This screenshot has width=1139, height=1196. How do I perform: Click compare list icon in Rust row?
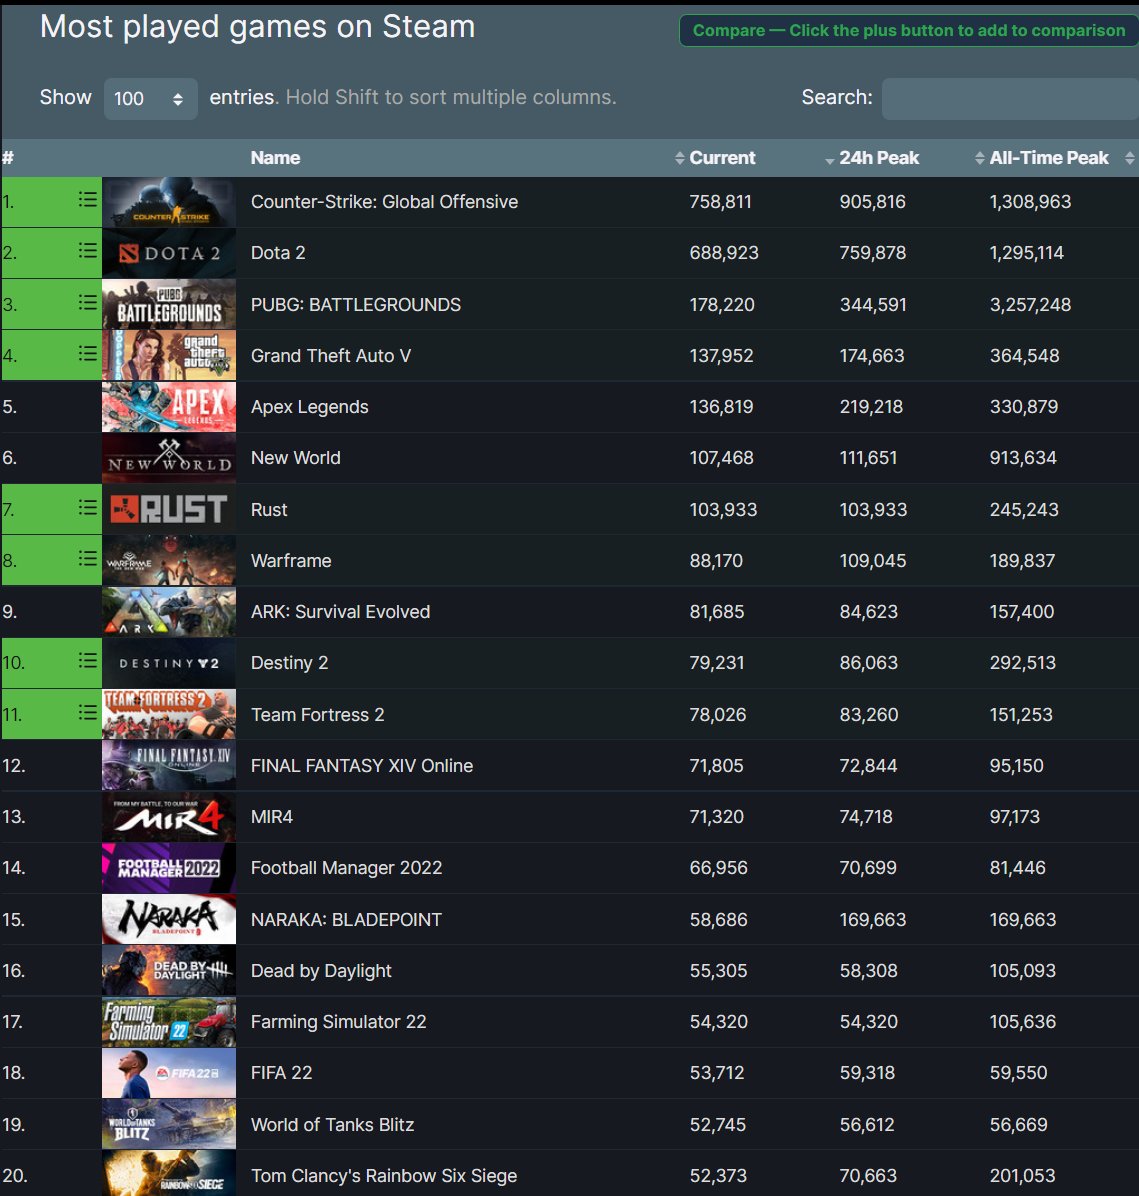click(88, 508)
